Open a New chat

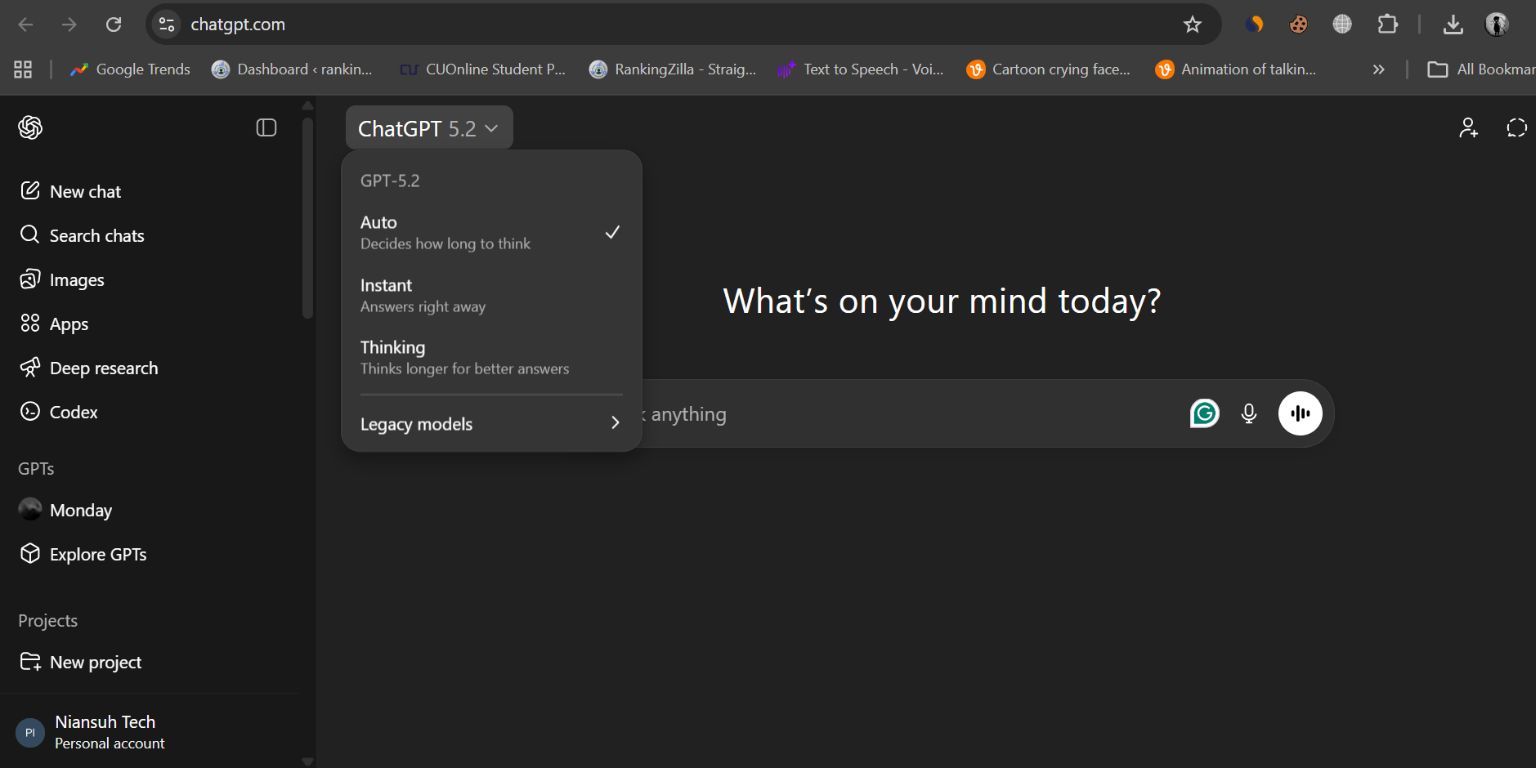pos(85,191)
